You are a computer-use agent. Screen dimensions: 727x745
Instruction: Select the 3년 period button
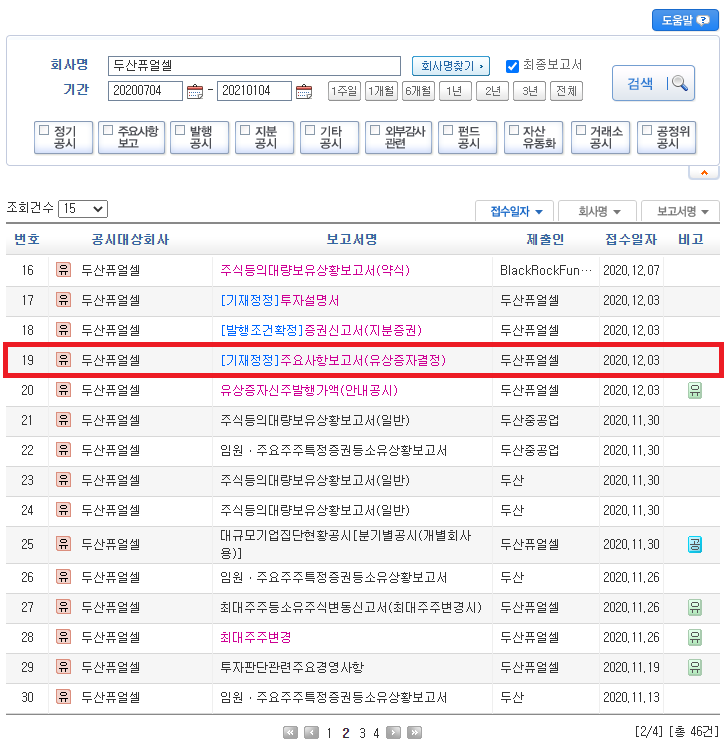tap(529, 91)
